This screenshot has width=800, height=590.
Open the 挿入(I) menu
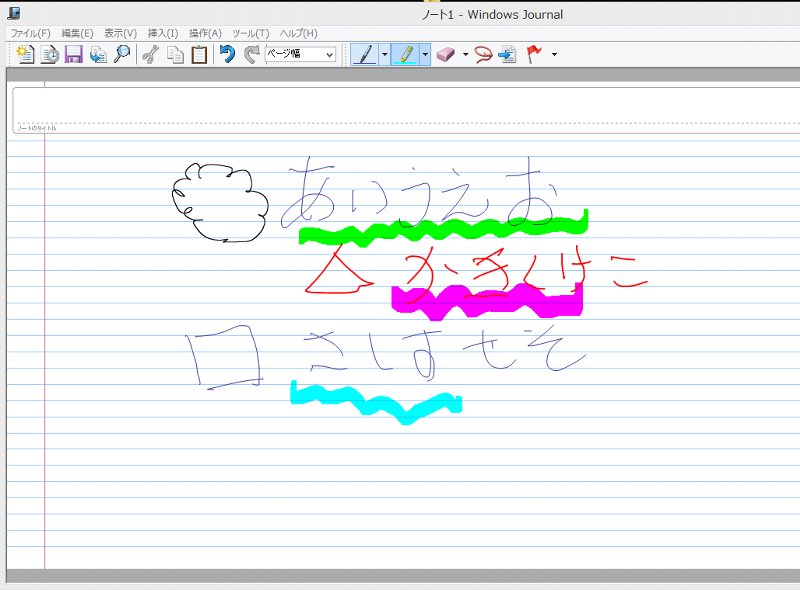coord(162,33)
